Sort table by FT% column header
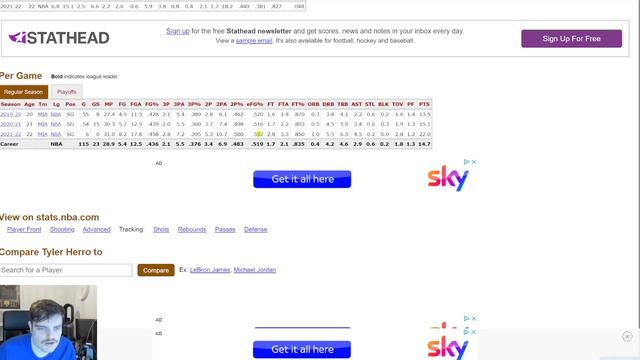 [298, 104]
